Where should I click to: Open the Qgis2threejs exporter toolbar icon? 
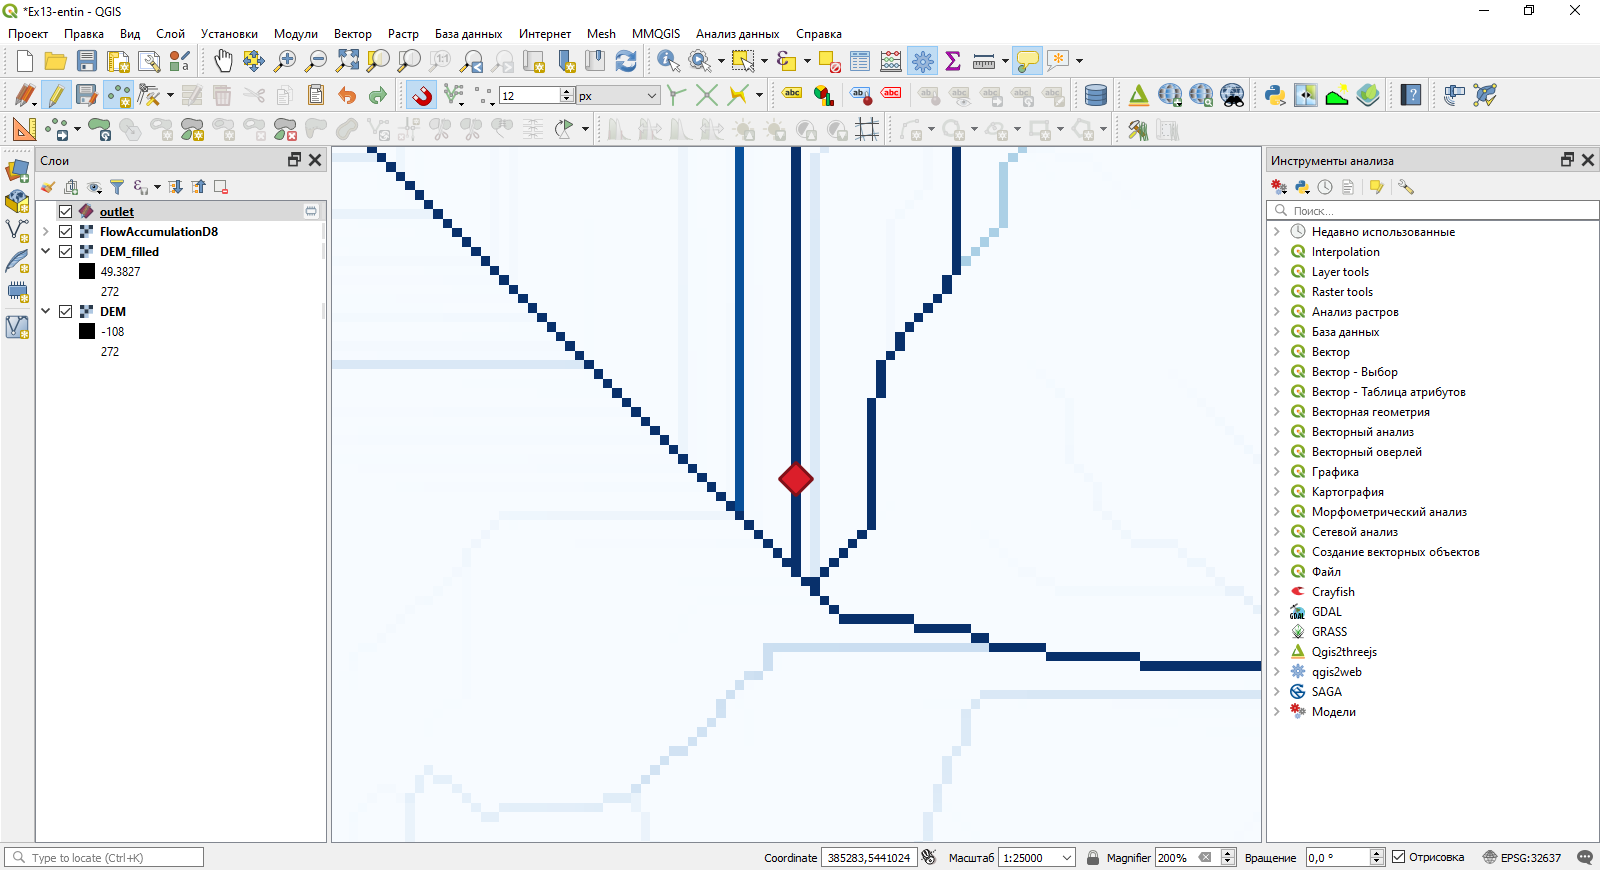coord(1138,95)
